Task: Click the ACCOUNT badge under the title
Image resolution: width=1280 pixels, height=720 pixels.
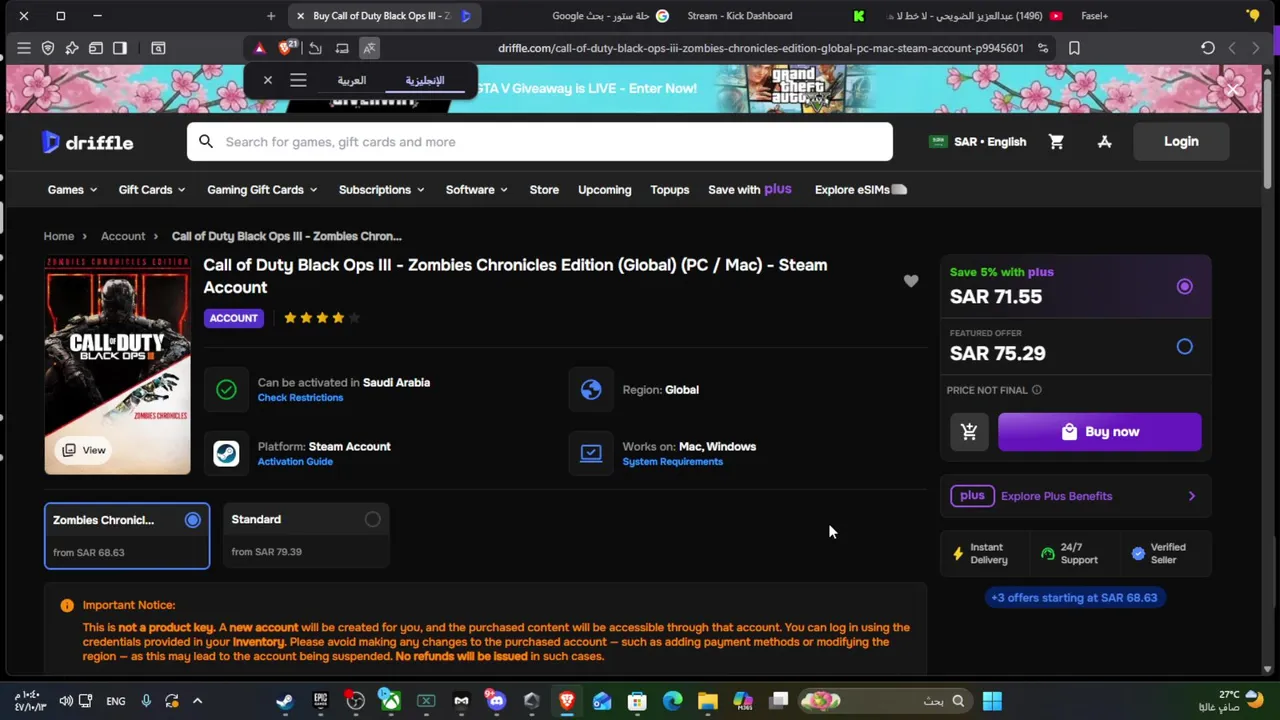Action: 233,318
